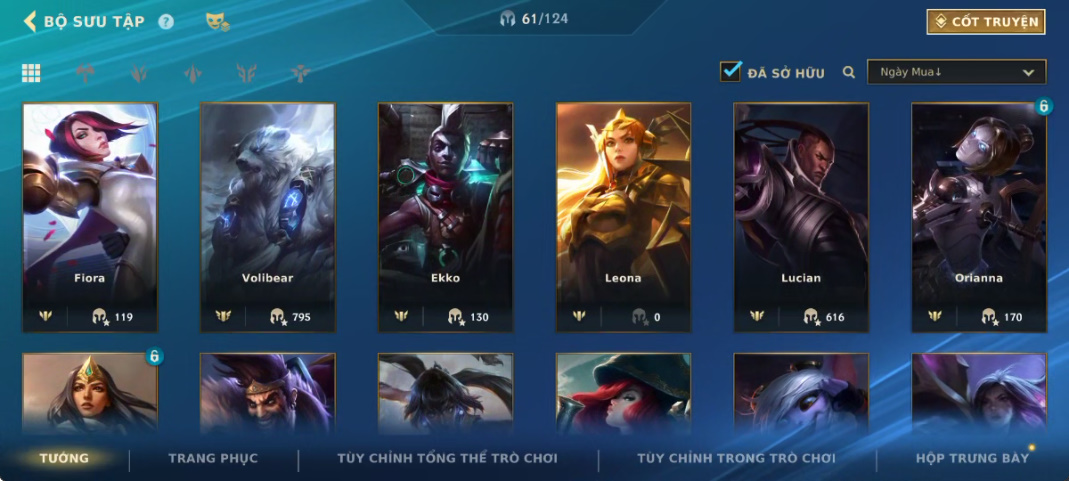The width and height of the screenshot is (1069, 481).
Task: Select the Volibear champion card
Action: [x=268, y=217]
